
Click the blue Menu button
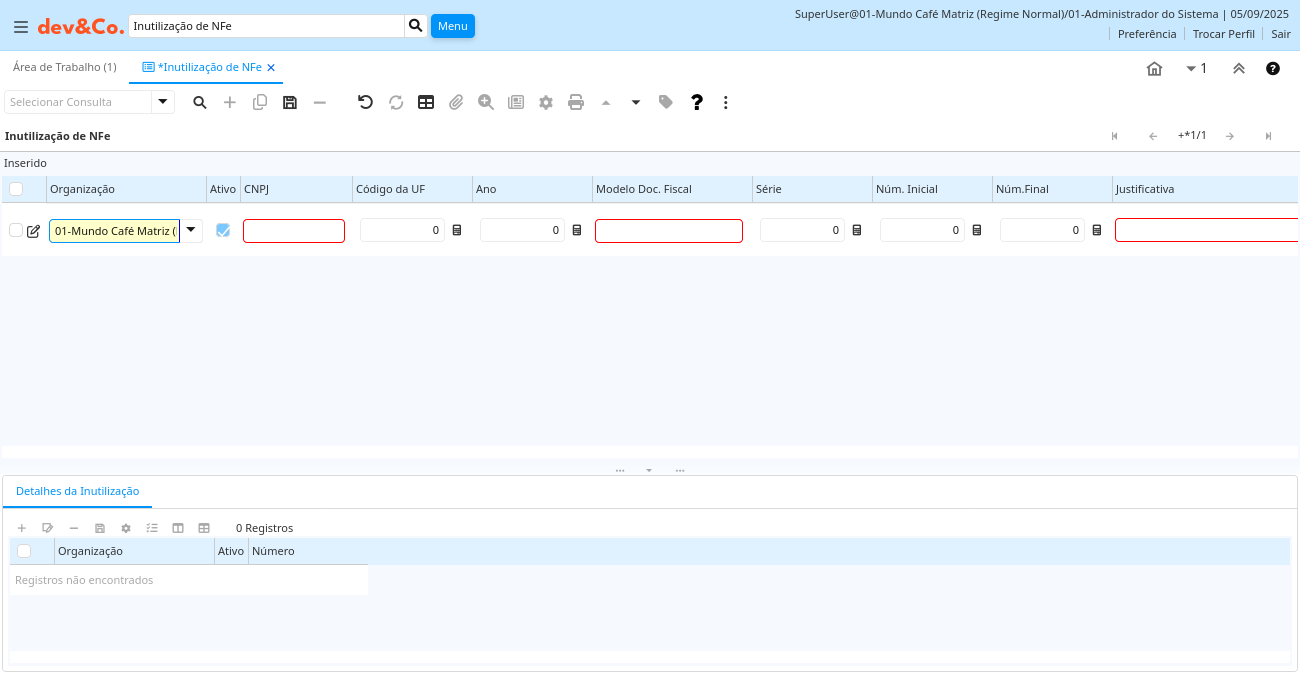452,26
